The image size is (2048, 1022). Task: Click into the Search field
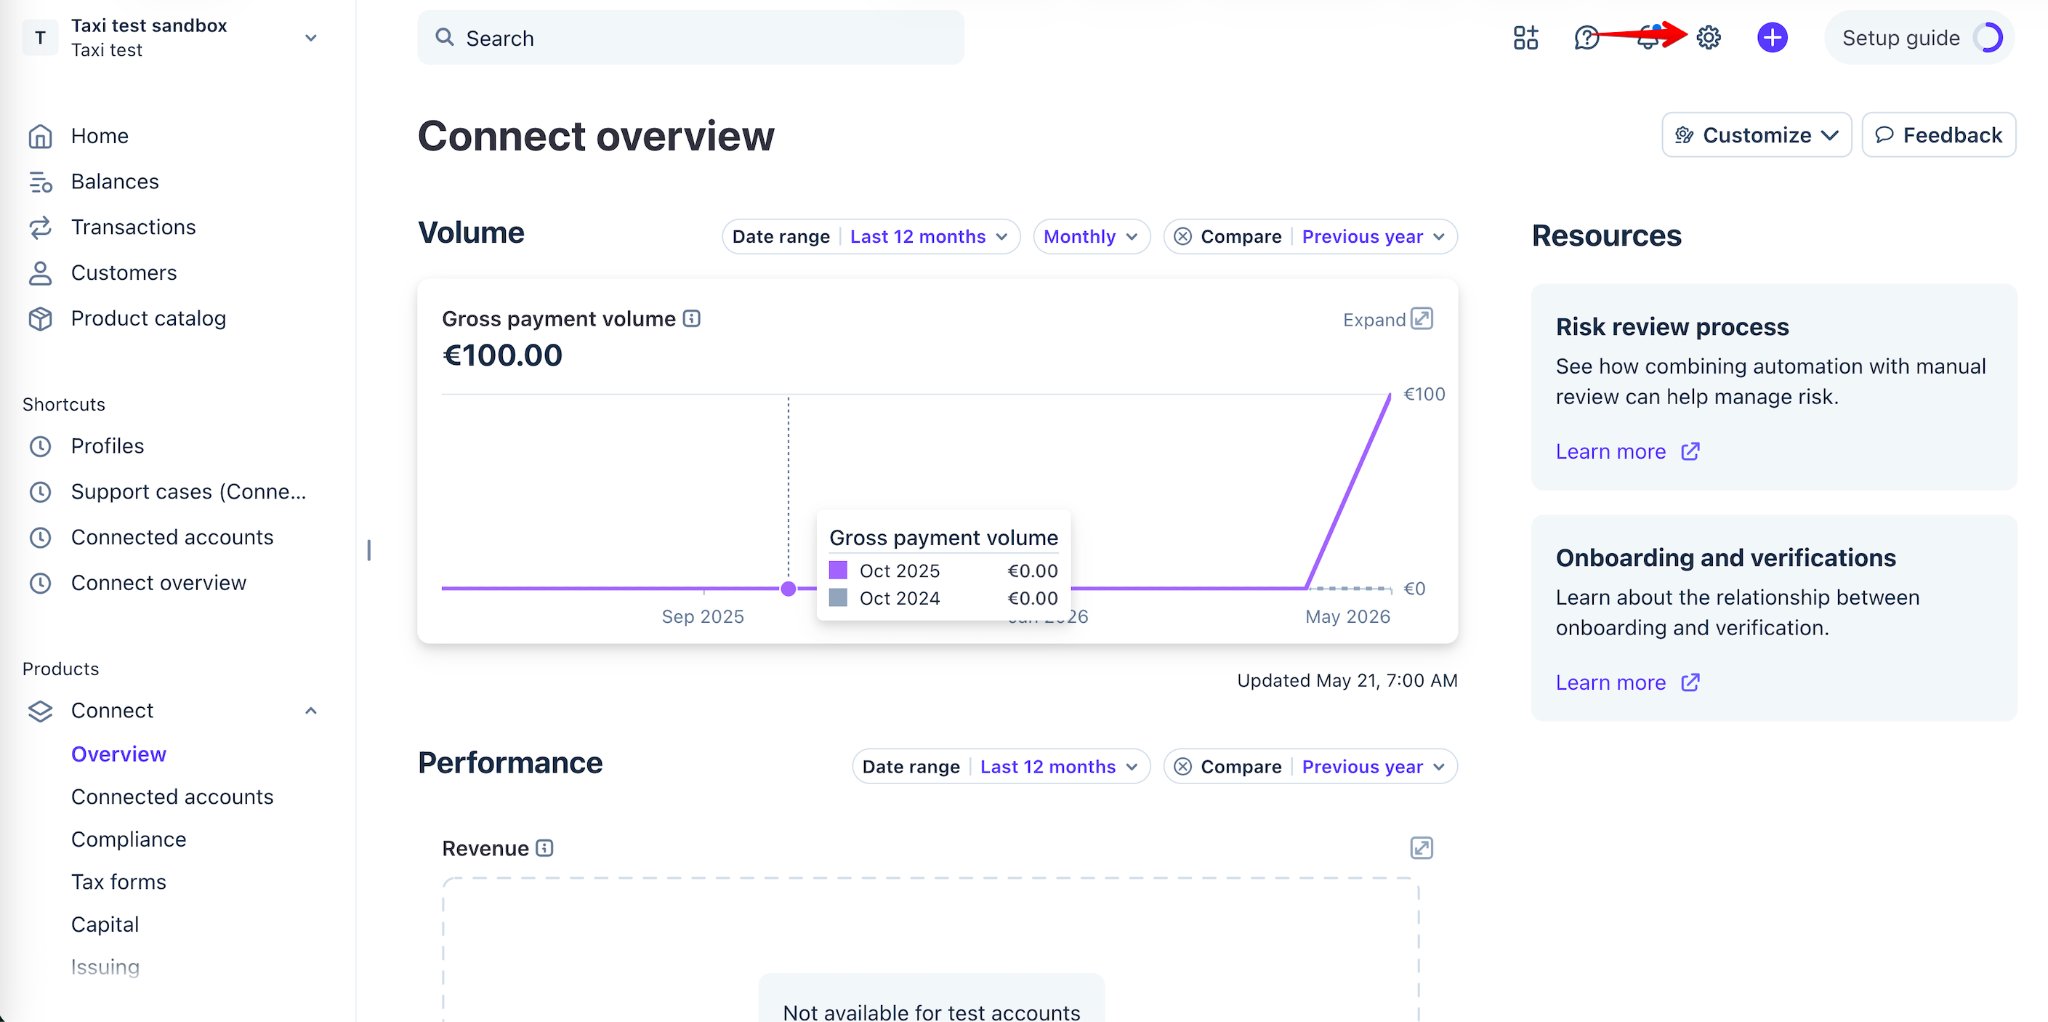click(690, 38)
